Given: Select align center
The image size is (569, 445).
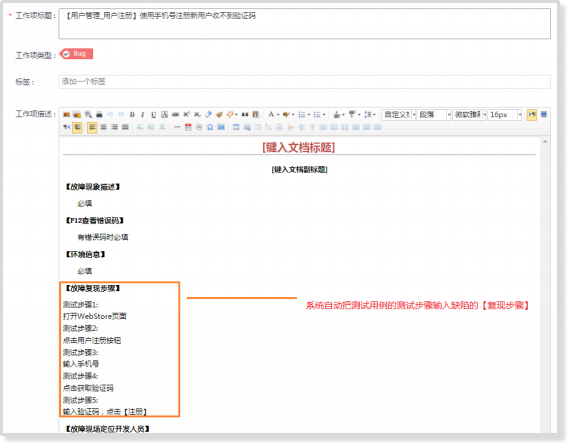Looking at the screenshot, I should 103,127.
